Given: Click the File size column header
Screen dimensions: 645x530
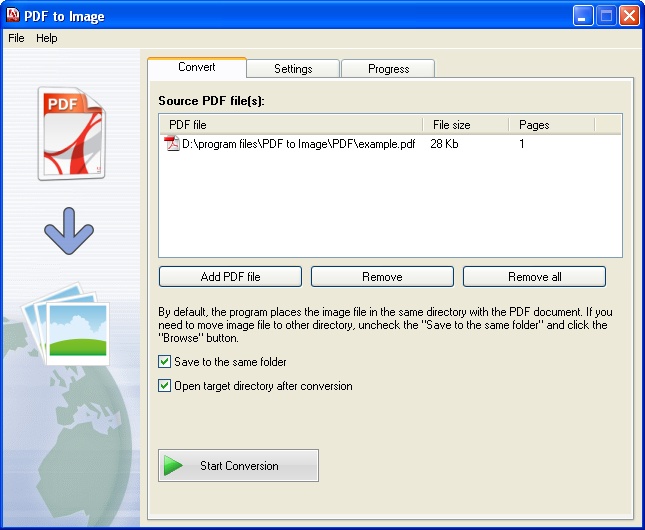Looking at the screenshot, I should (466, 125).
